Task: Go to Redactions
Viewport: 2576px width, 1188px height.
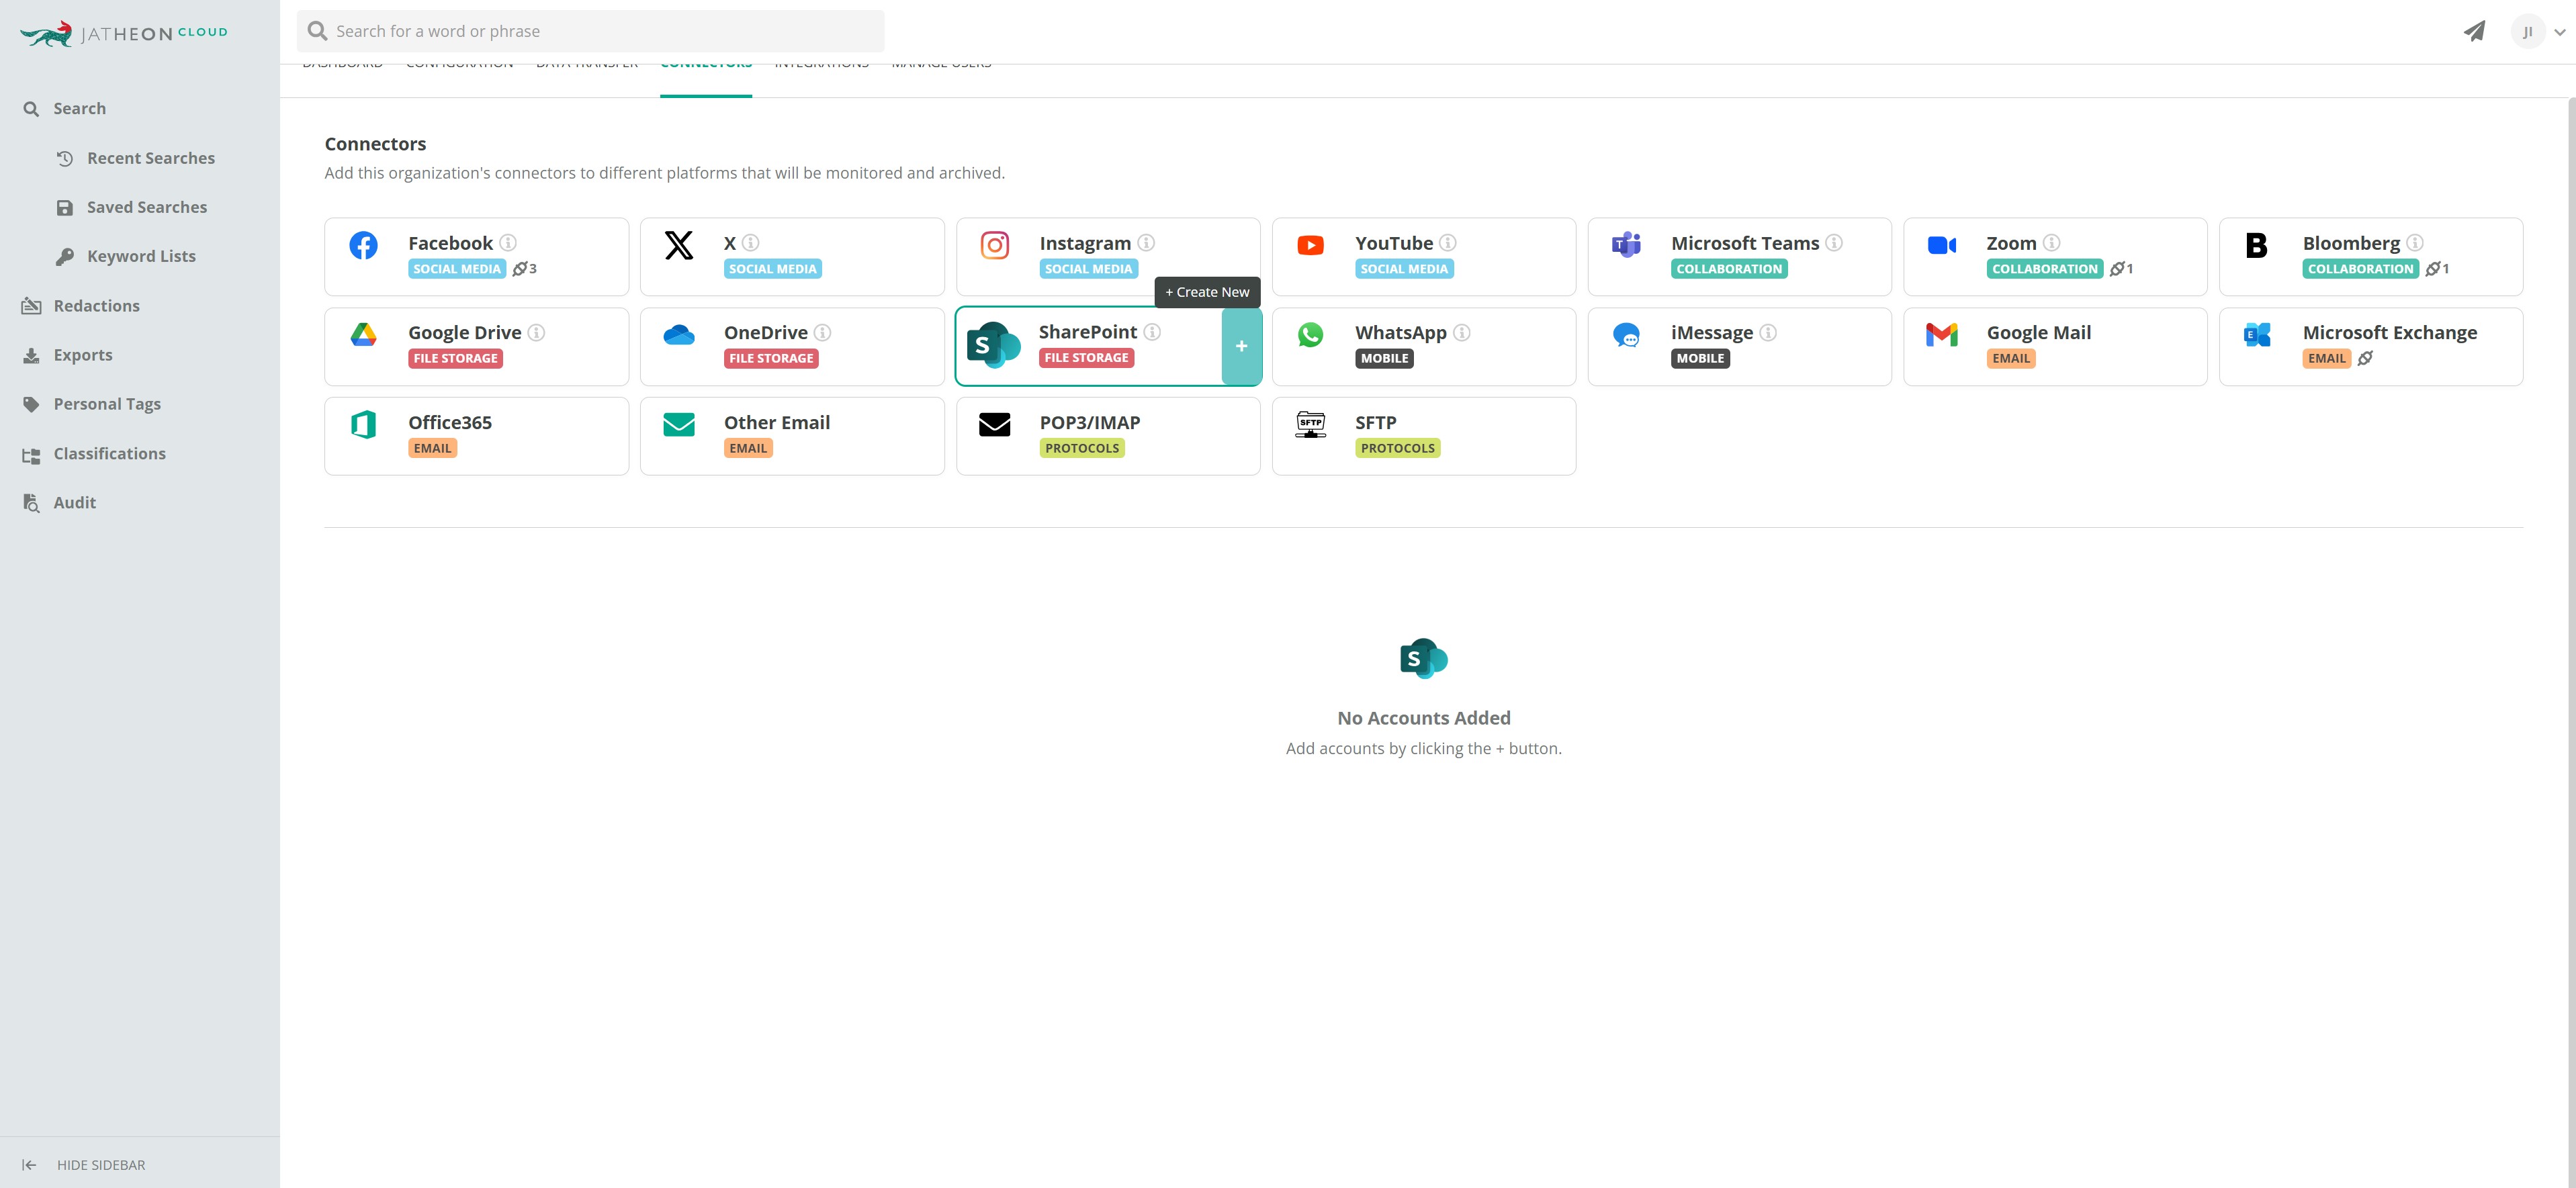Action: tap(96, 306)
